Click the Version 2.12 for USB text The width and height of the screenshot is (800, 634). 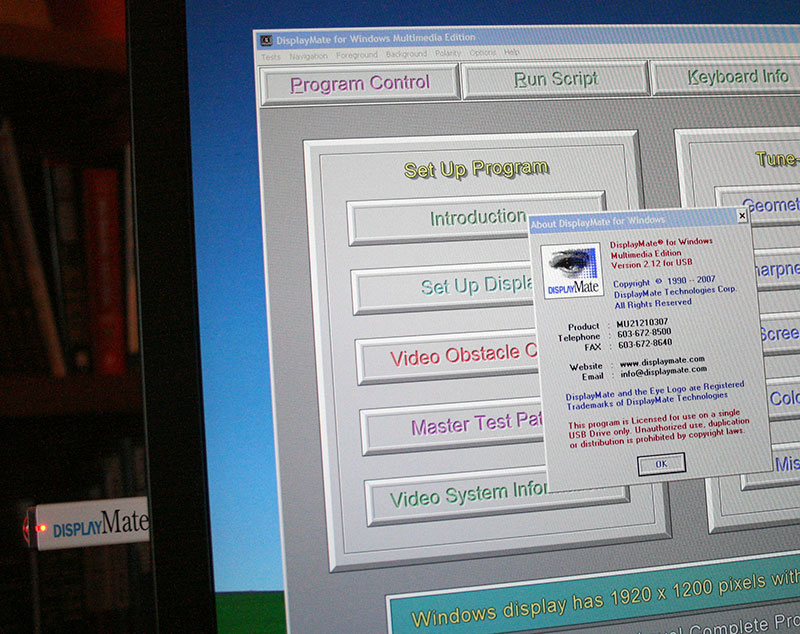[x=652, y=264]
